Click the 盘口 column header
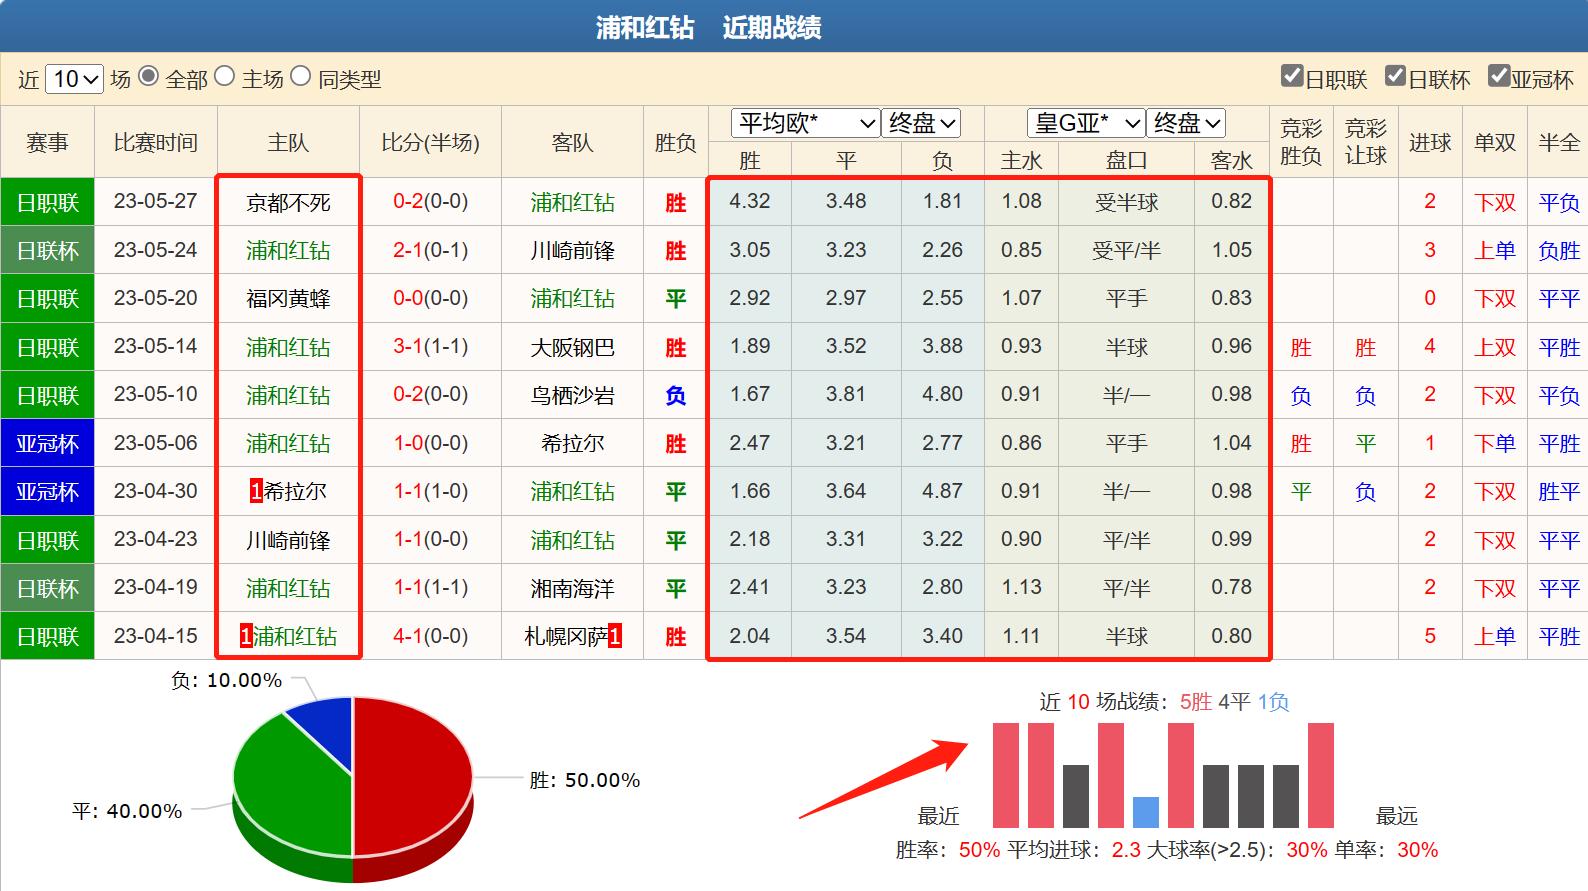The image size is (1588, 891). click(x=1126, y=160)
